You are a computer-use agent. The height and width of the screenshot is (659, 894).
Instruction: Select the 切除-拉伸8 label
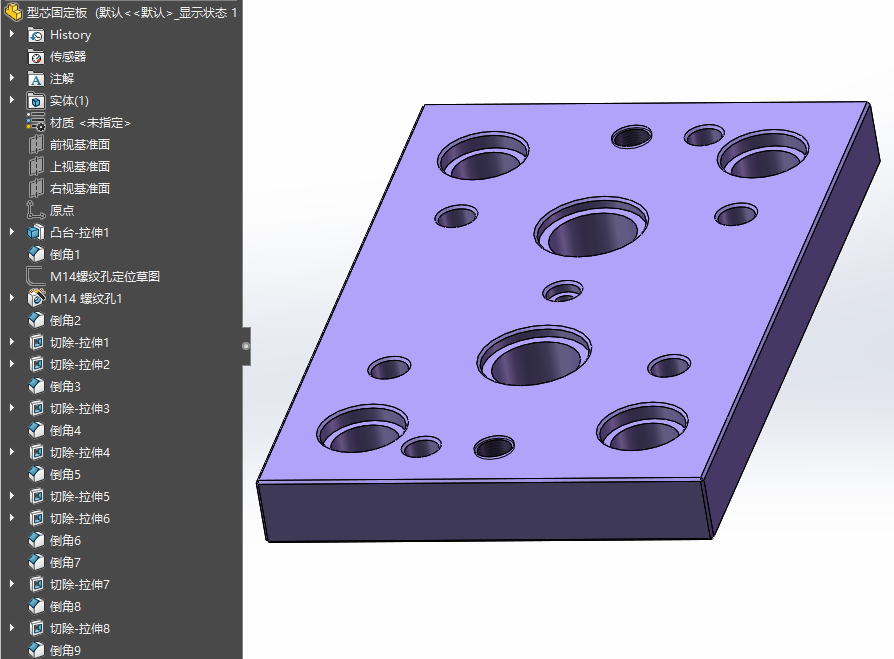coord(80,629)
